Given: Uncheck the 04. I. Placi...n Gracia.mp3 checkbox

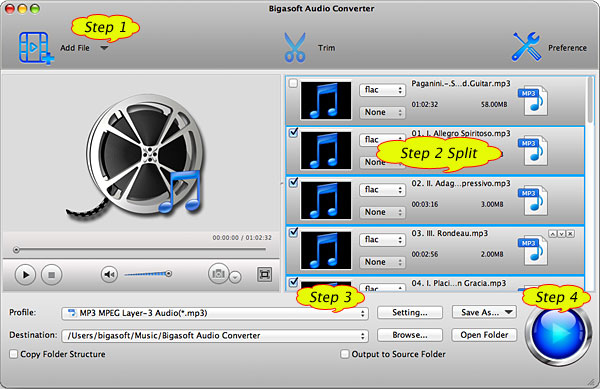Looking at the screenshot, I should (293, 282).
